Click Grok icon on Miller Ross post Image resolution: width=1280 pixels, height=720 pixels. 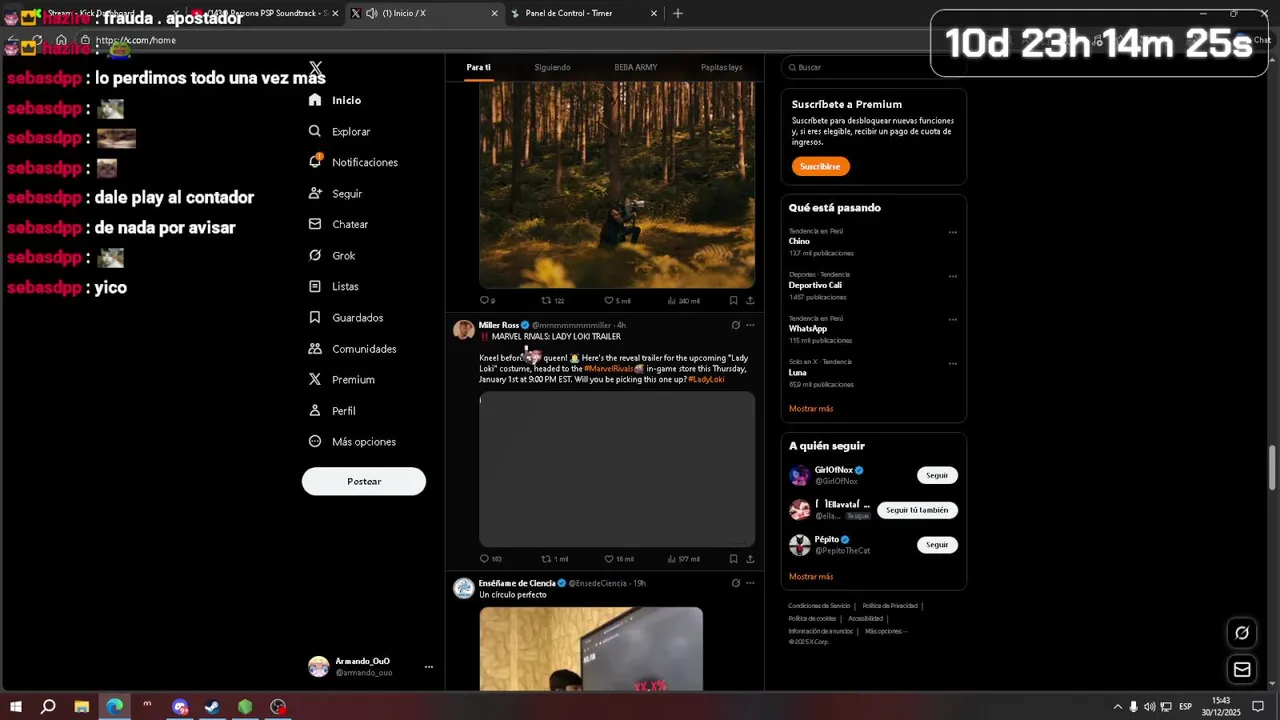(735, 325)
